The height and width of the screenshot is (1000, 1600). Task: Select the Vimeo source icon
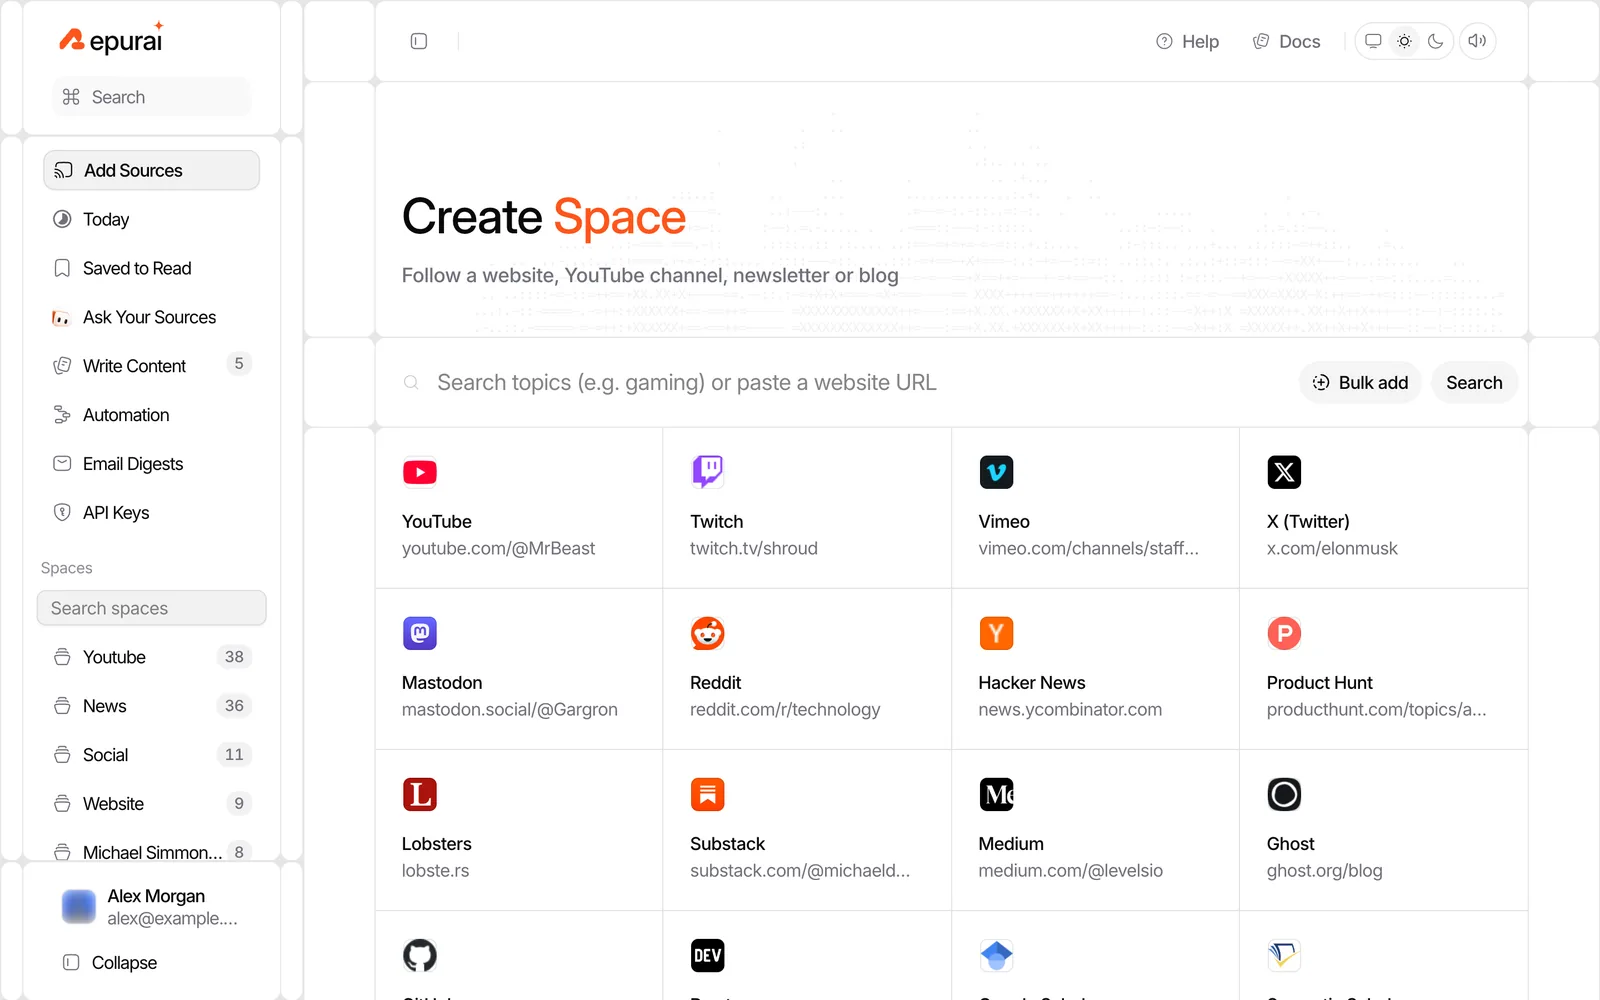[996, 472]
